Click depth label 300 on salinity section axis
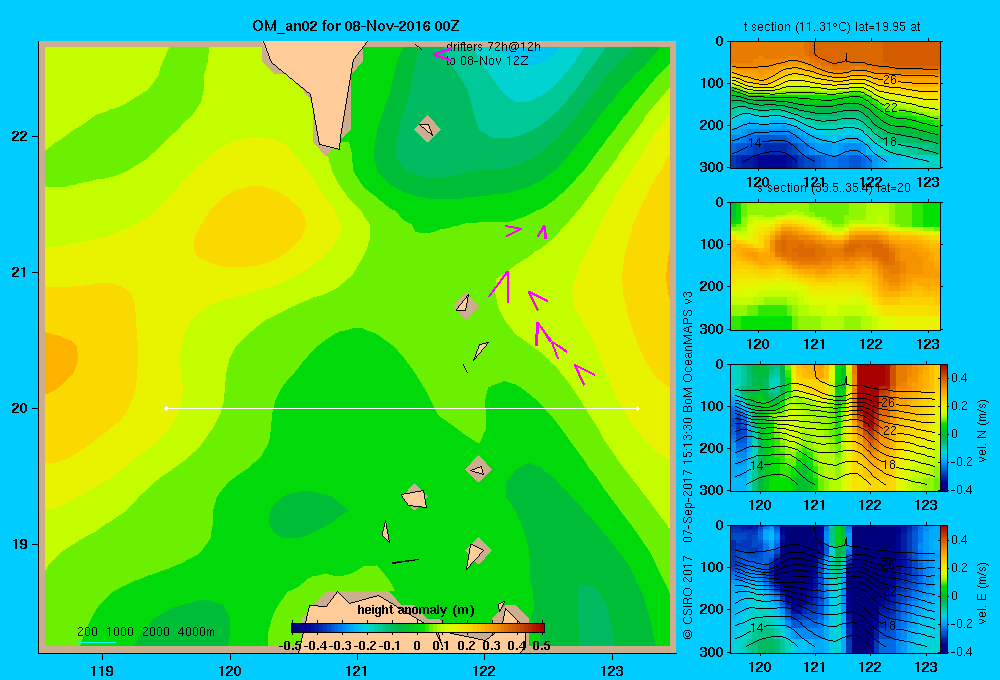Viewport: 1000px width, 680px height. tap(711, 329)
